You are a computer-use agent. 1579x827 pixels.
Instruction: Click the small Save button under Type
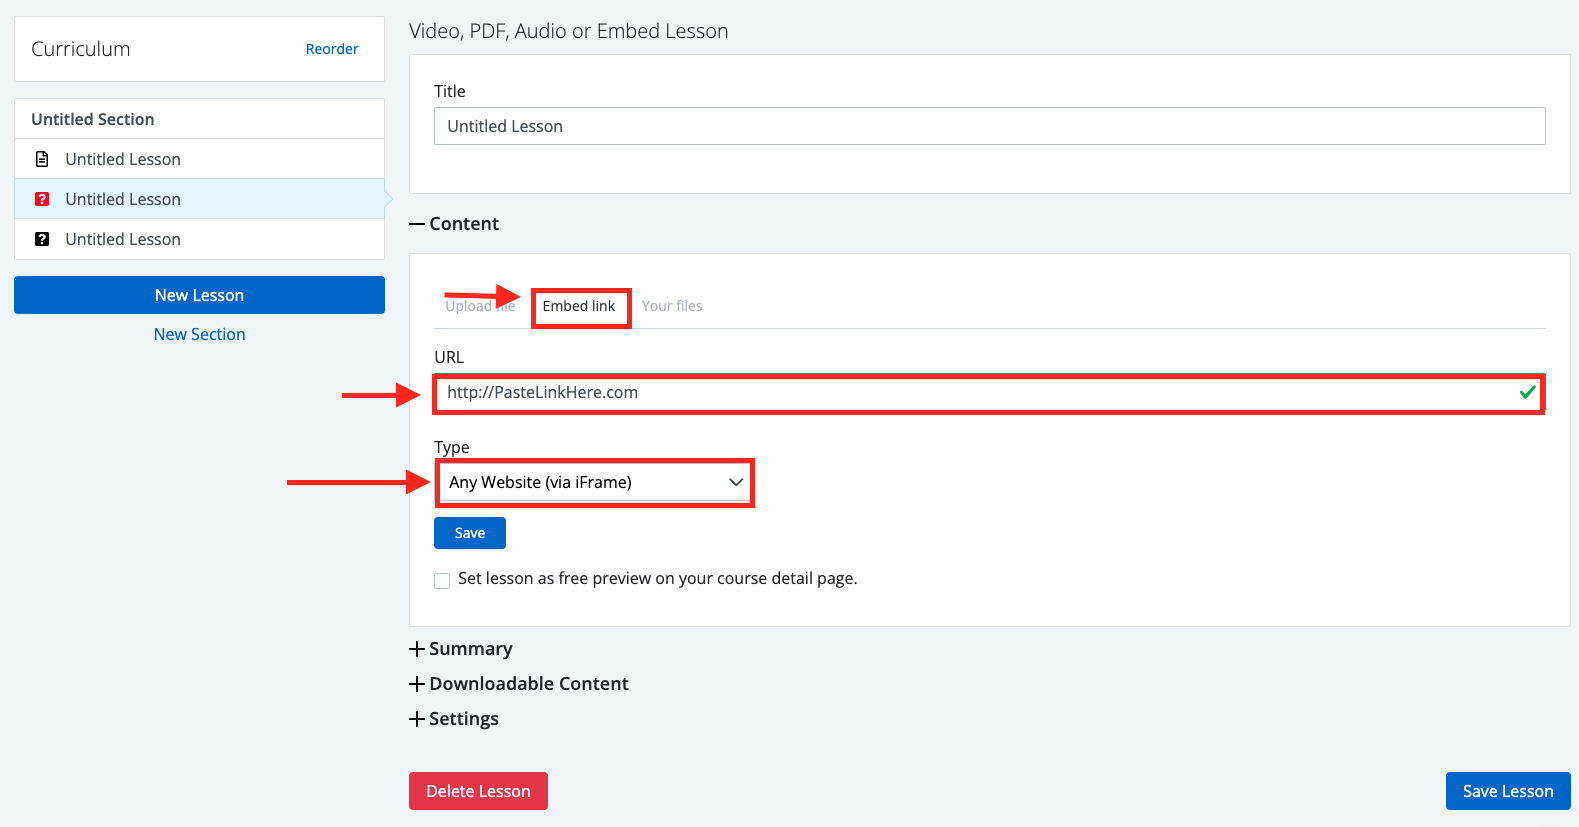[x=469, y=533]
